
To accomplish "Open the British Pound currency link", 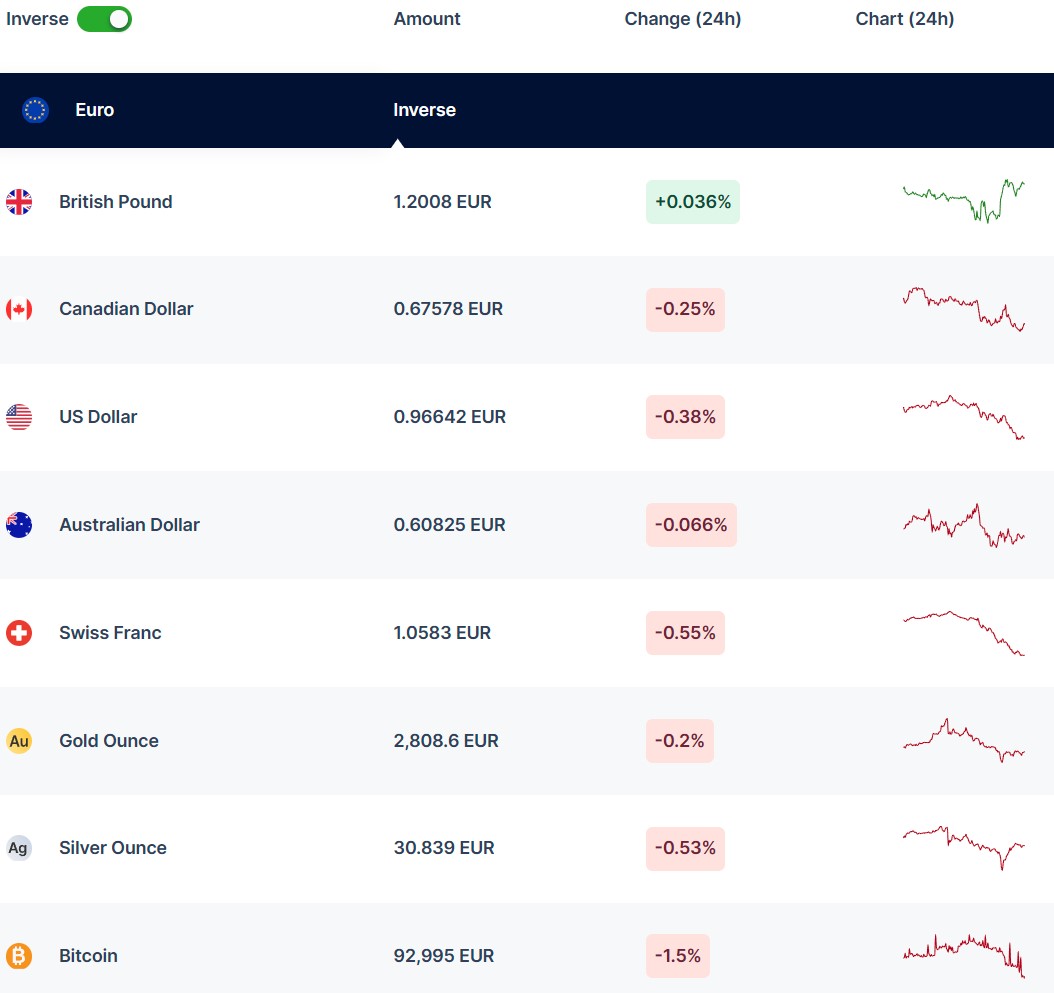I will 115,202.
